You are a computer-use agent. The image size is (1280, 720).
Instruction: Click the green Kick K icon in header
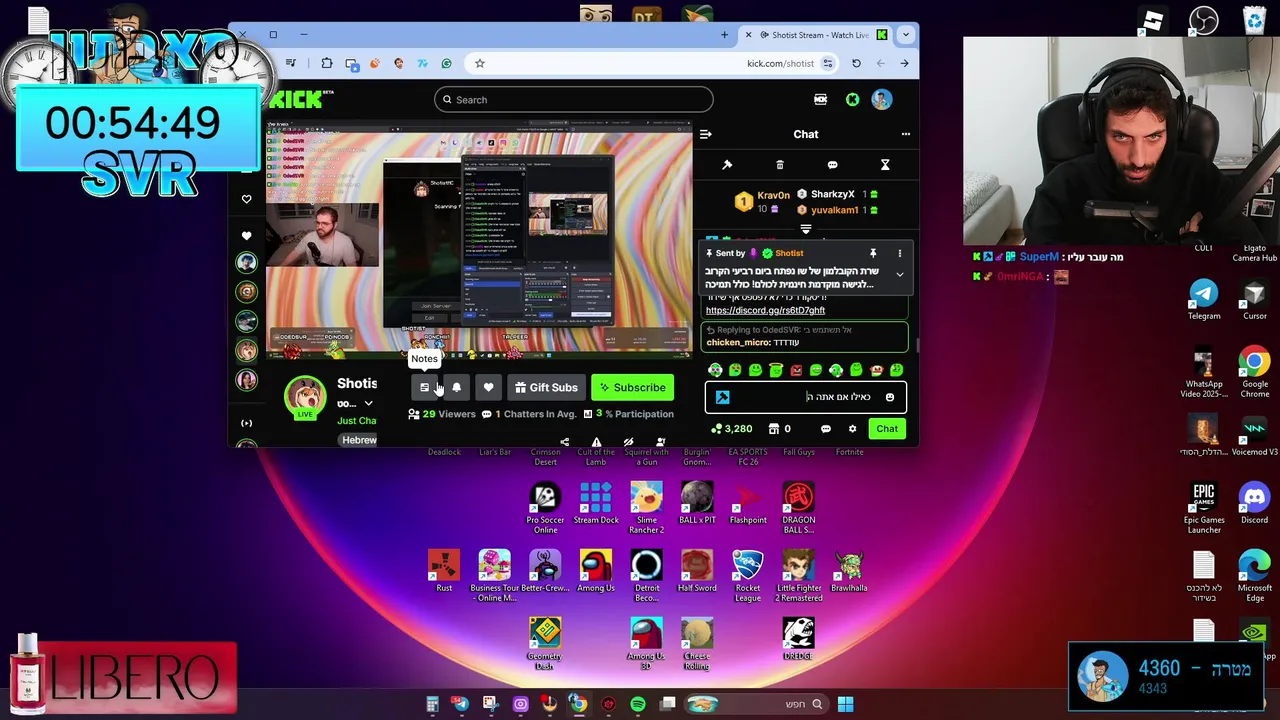click(x=852, y=100)
